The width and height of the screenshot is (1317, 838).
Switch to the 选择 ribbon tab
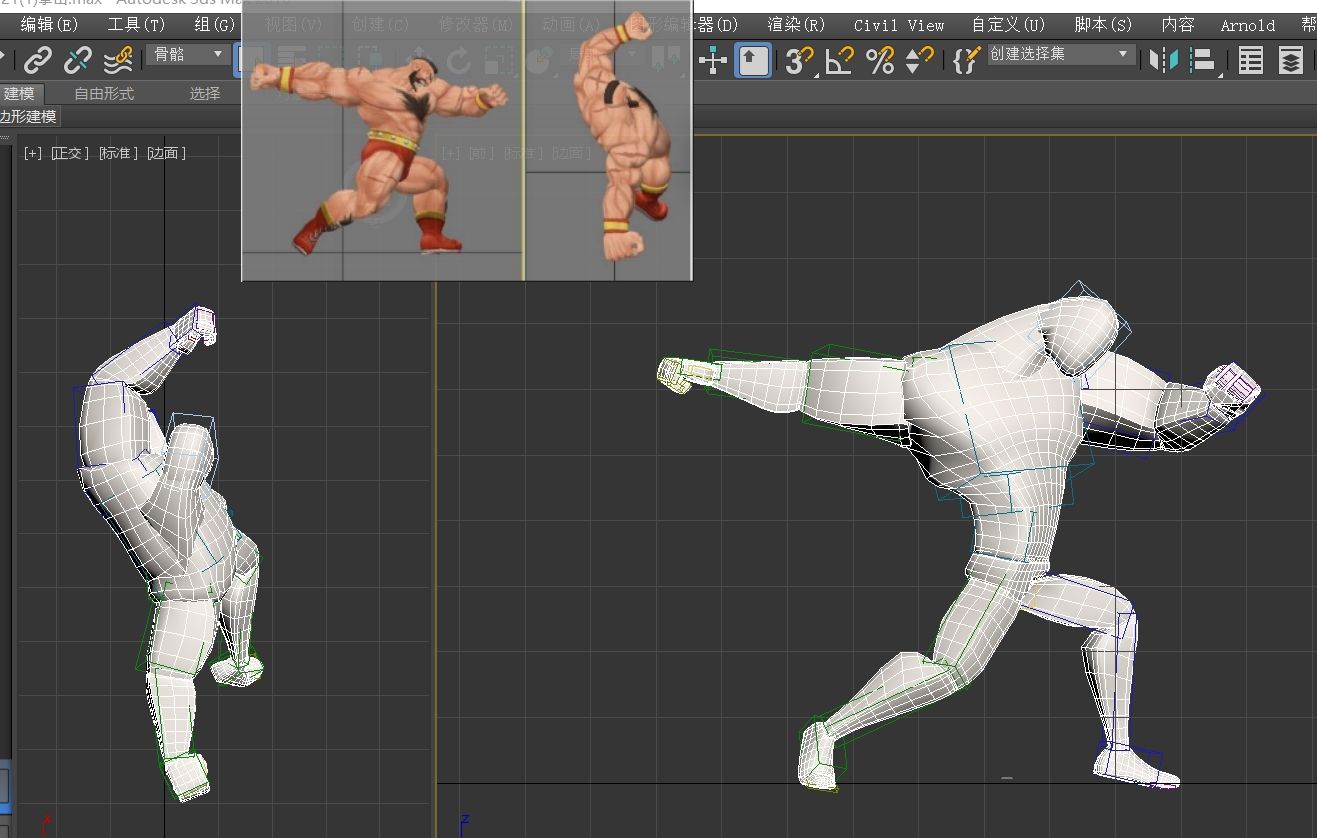[x=205, y=93]
